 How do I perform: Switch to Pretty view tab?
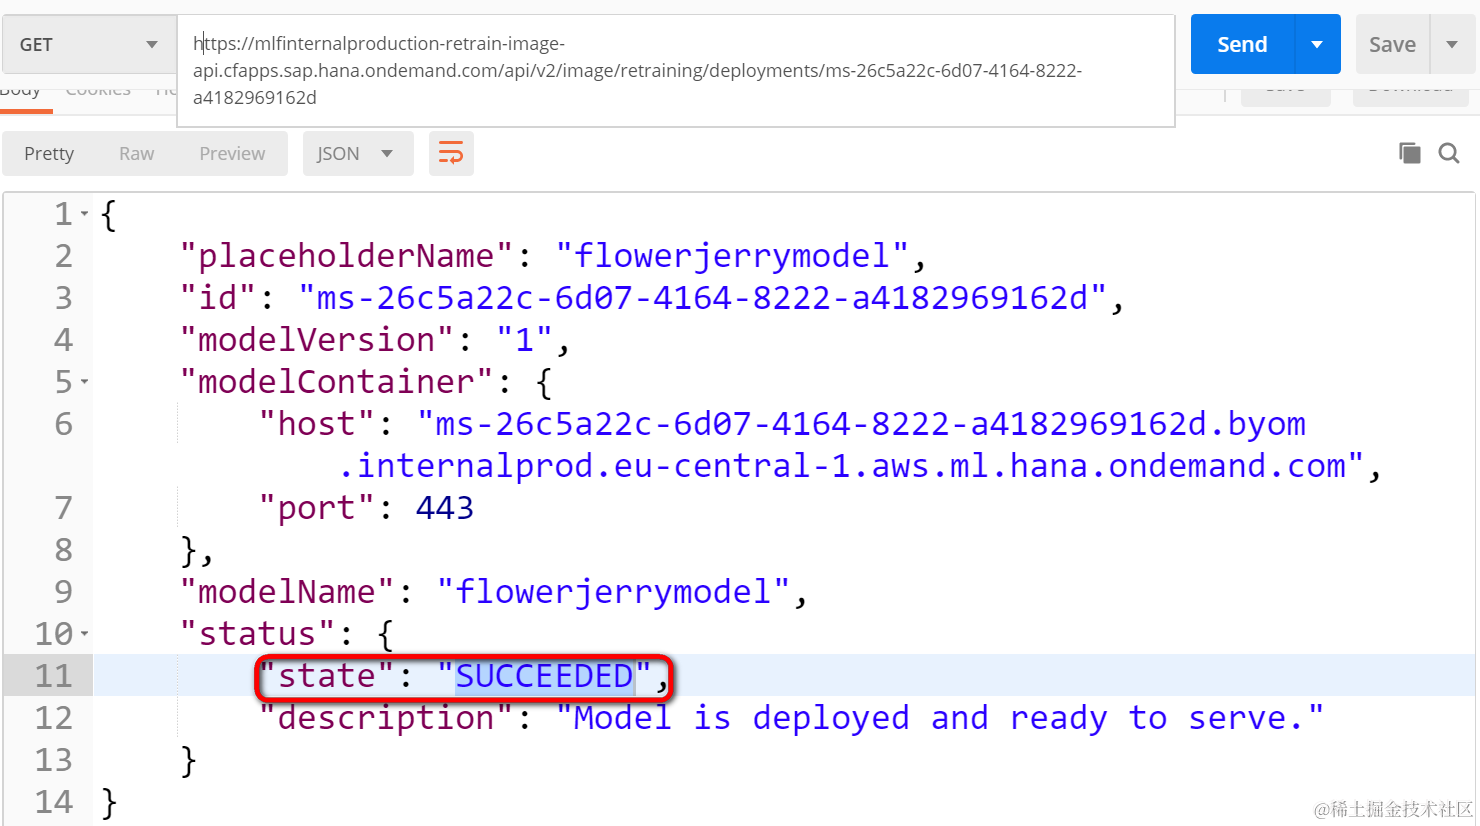[49, 153]
